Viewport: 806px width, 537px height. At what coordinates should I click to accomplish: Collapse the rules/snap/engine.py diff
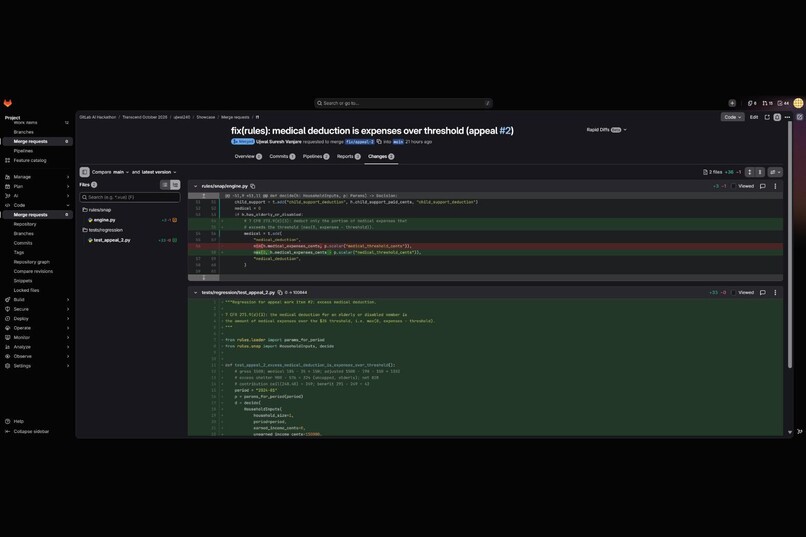click(x=195, y=186)
